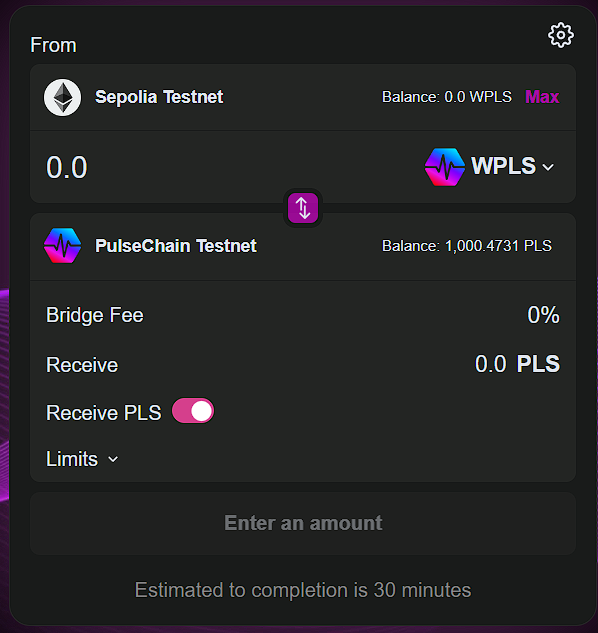Viewport: 598px width, 633px height.
Task: Toggle the Receive PLS switch
Action: pos(193,411)
